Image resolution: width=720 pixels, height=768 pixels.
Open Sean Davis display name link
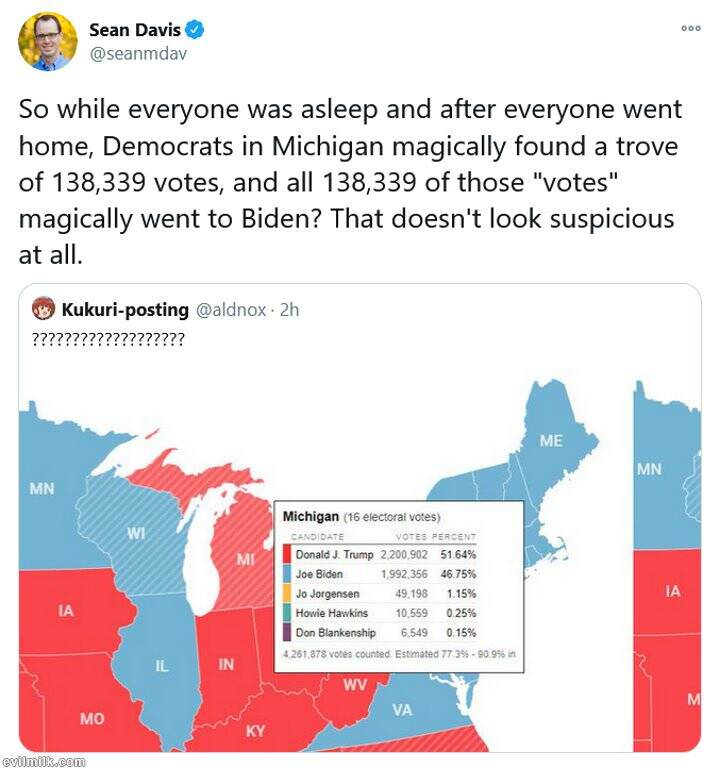click(x=137, y=30)
